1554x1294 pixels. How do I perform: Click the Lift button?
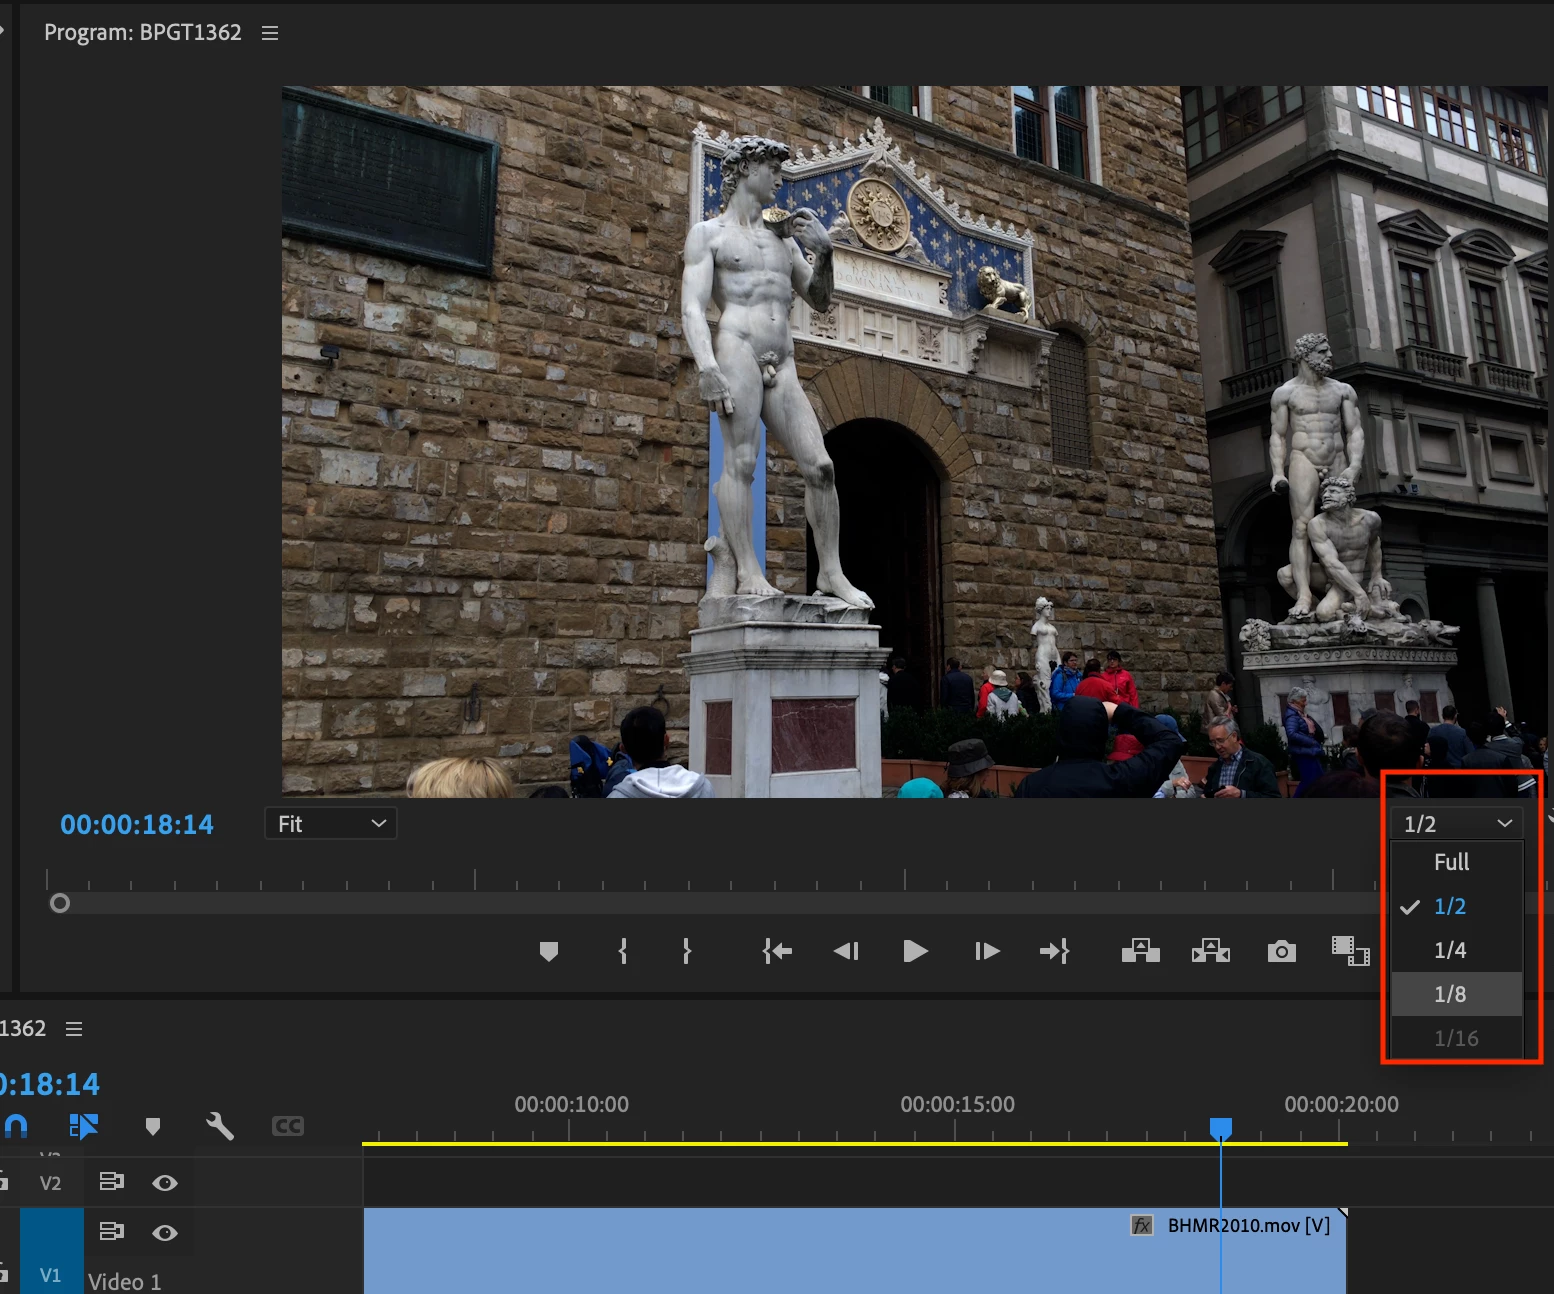1140,950
